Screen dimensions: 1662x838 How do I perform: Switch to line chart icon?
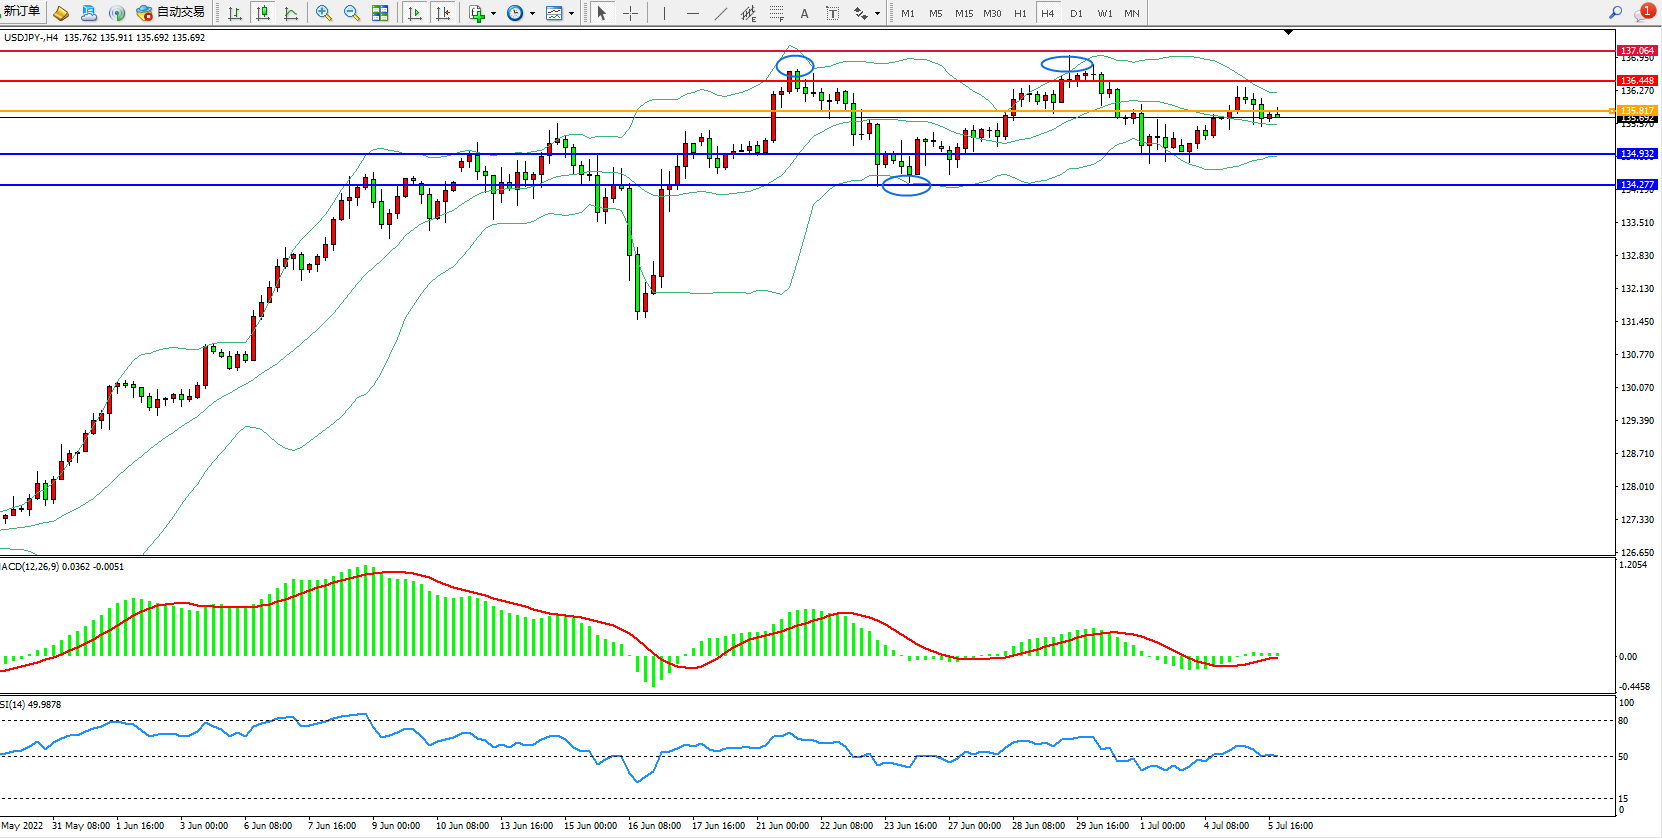(291, 13)
